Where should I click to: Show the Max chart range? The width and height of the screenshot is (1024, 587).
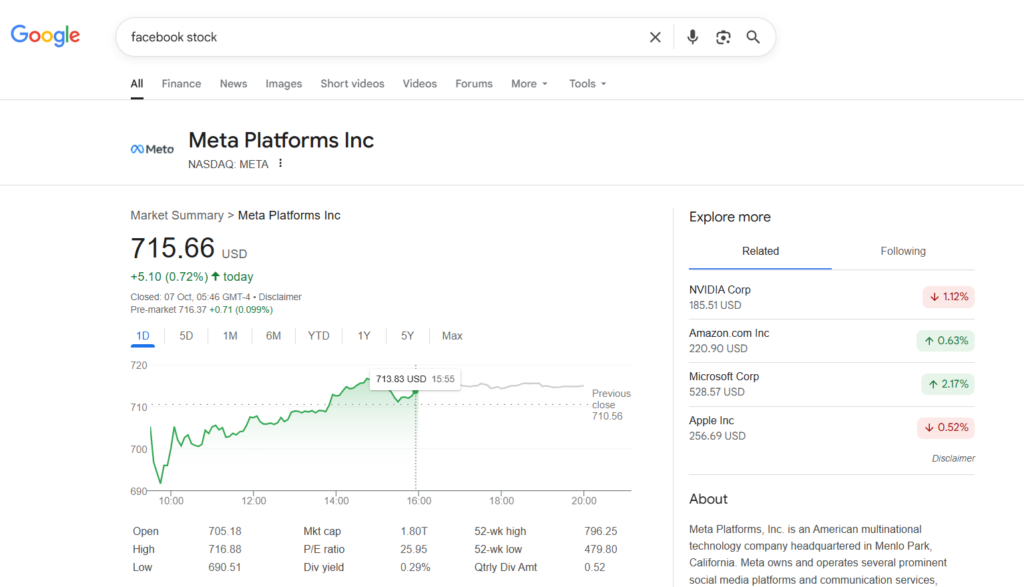tap(452, 336)
